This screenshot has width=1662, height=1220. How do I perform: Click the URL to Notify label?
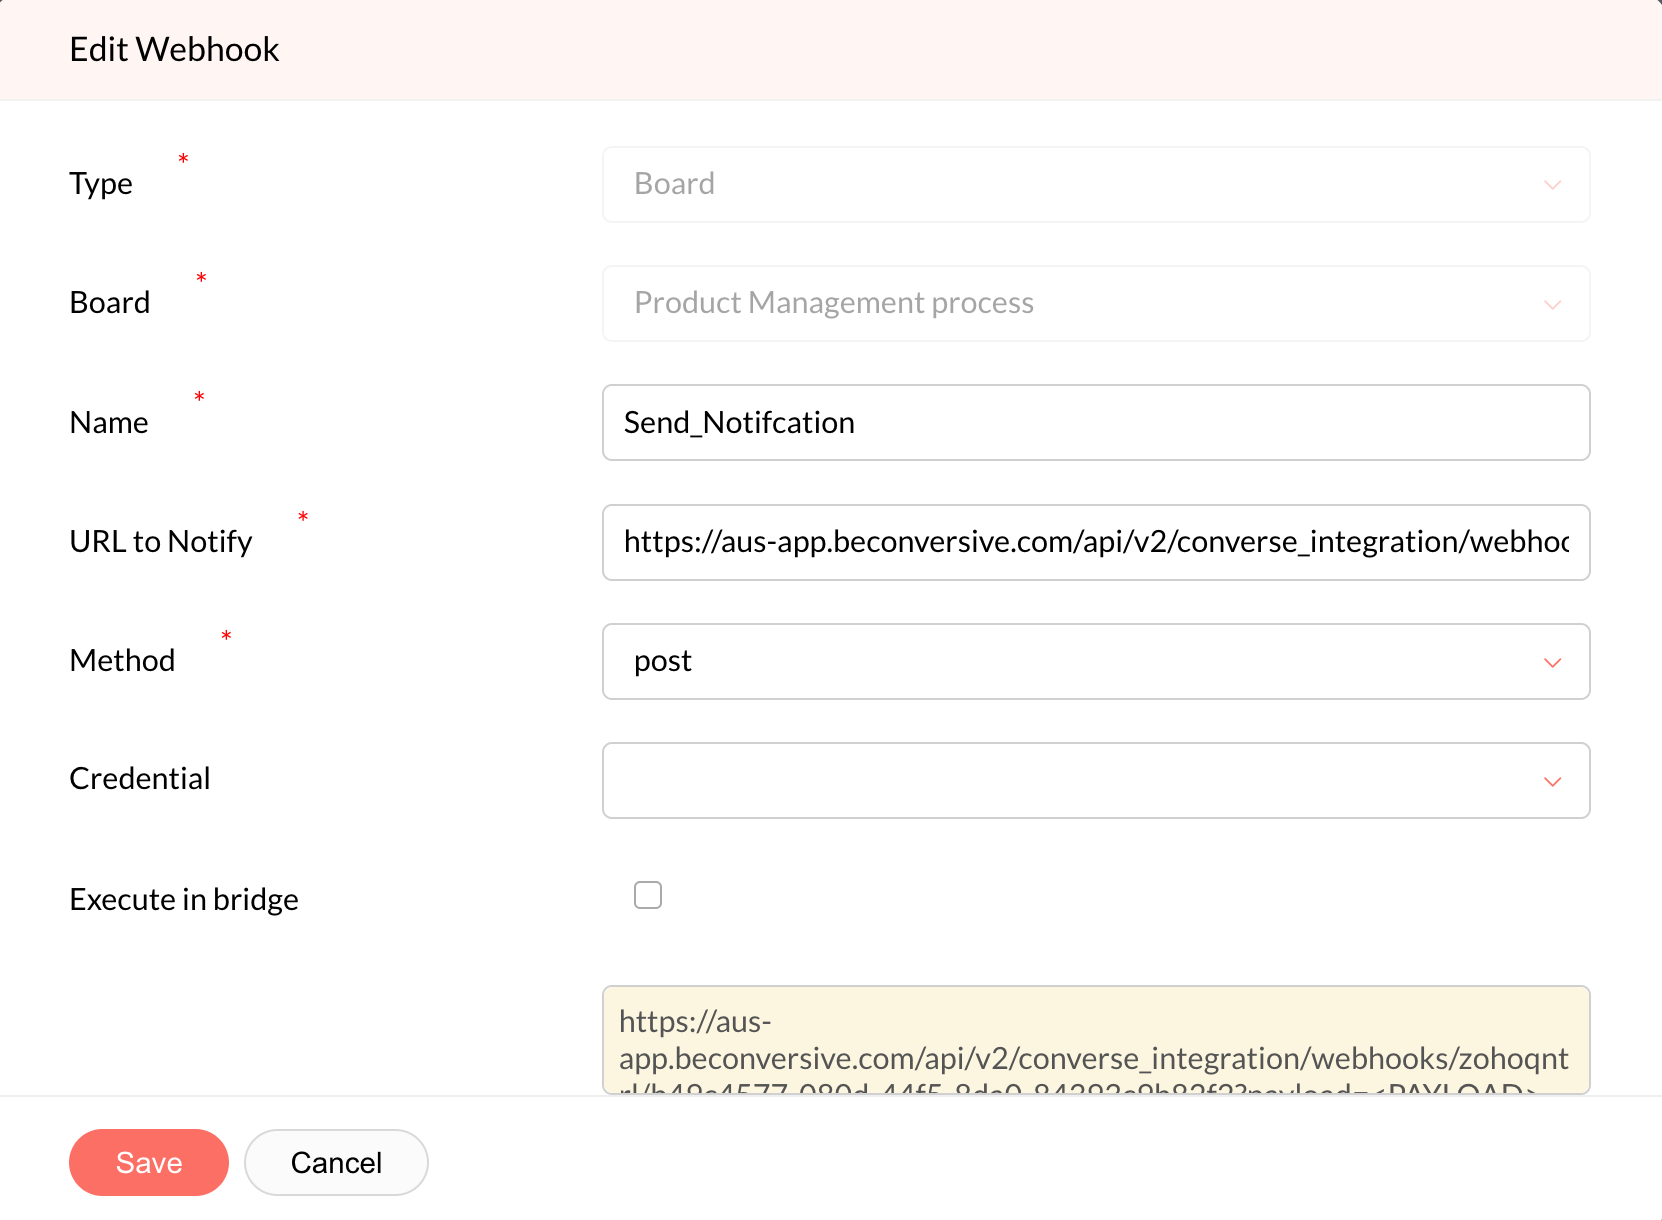point(161,541)
